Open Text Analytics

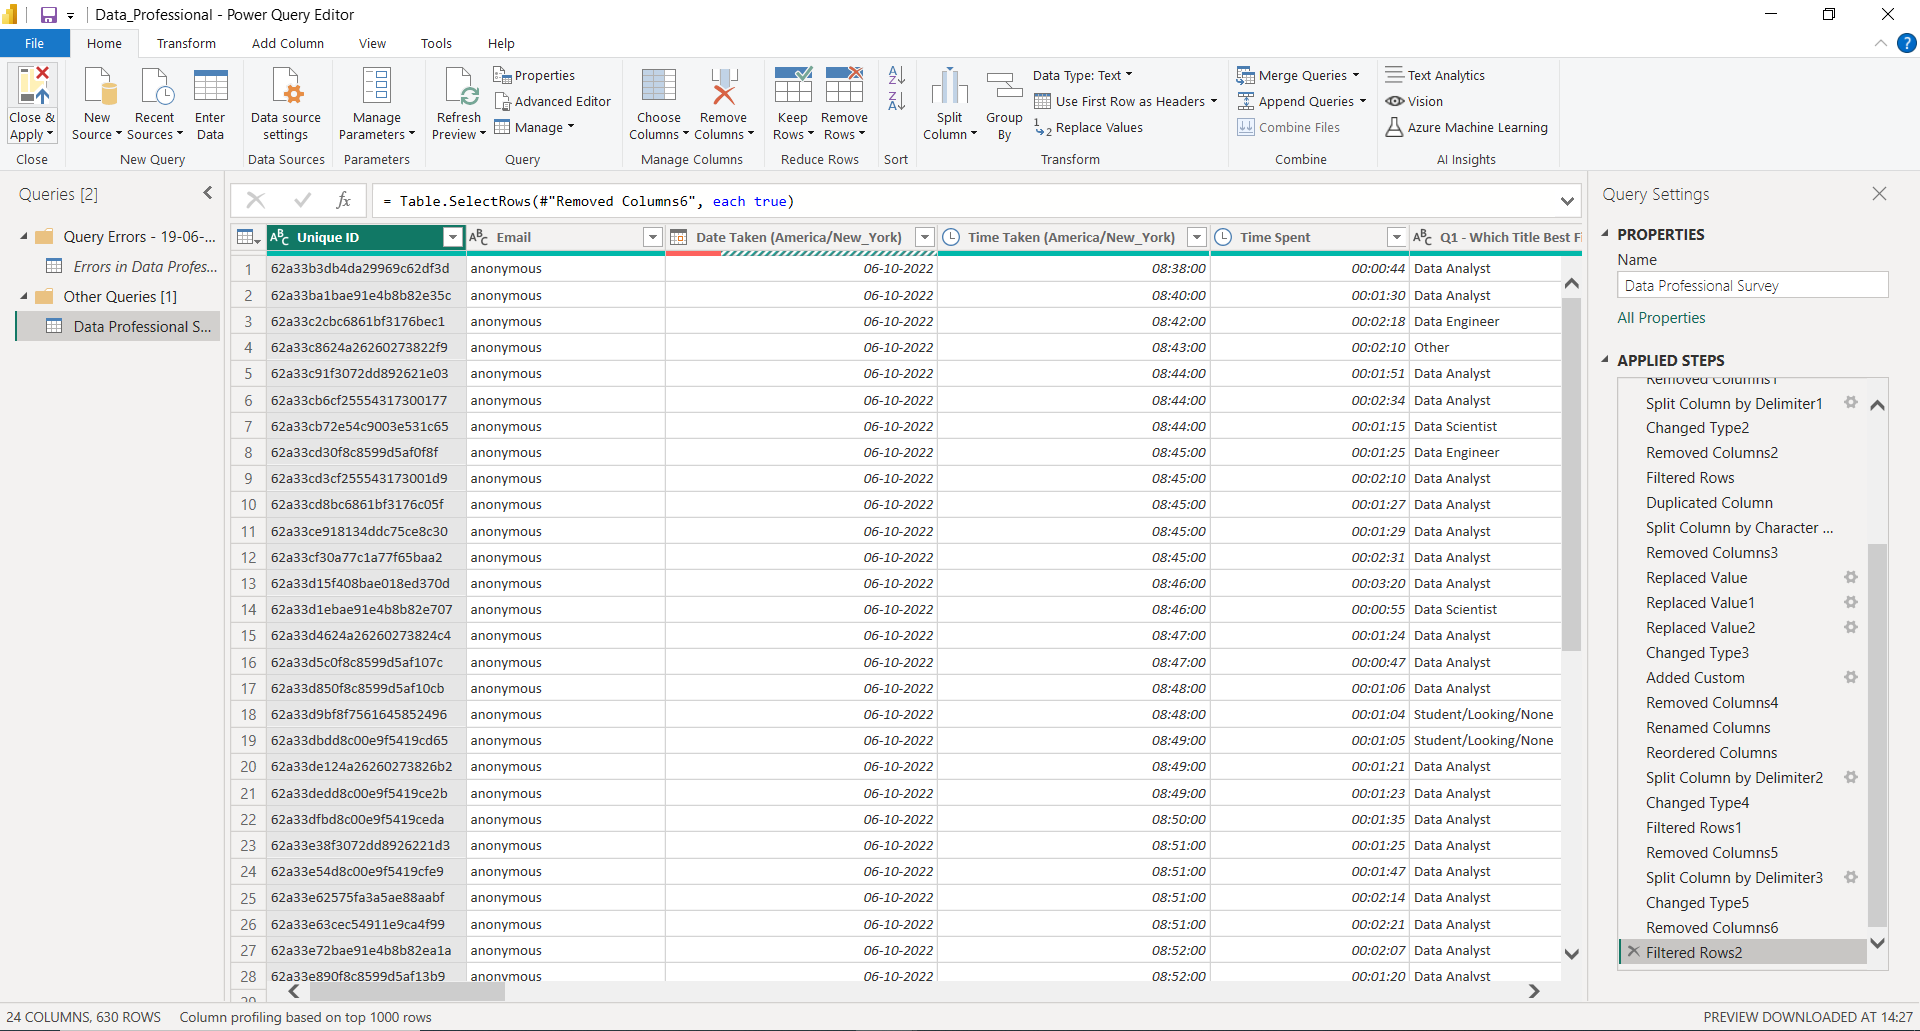pyautogui.click(x=1435, y=76)
